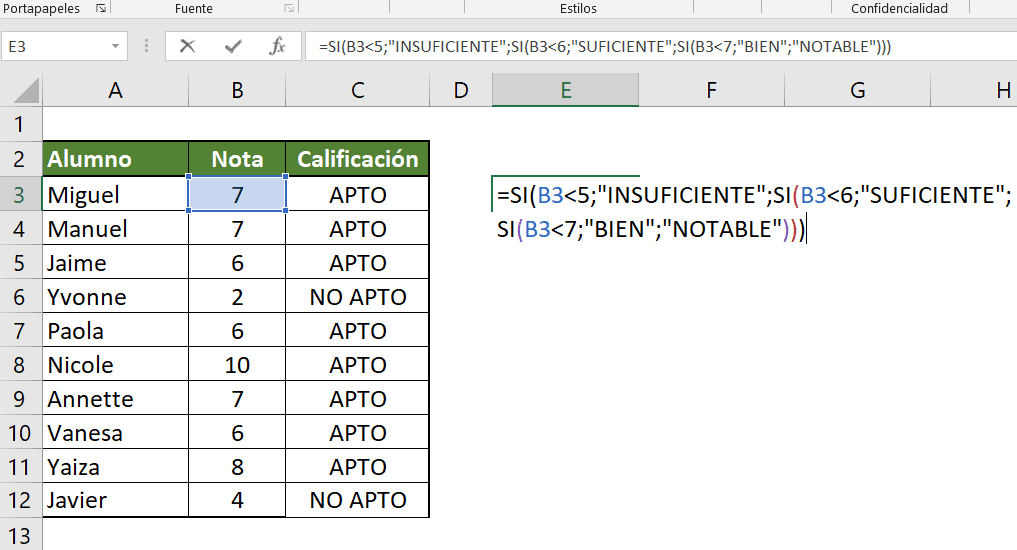This screenshot has height=550, width=1017.
Task: Click the Calificación header cell
Action: point(357,159)
